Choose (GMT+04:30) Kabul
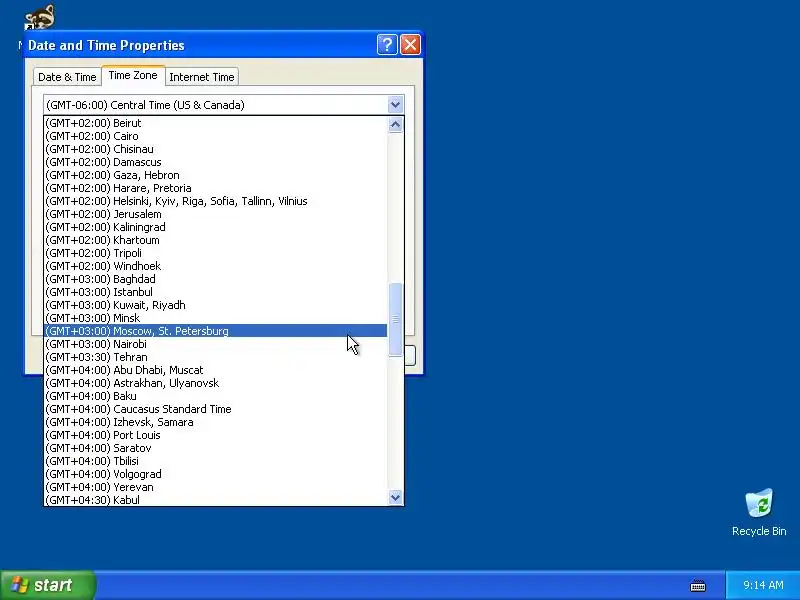 pyautogui.click(x=216, y=500)
